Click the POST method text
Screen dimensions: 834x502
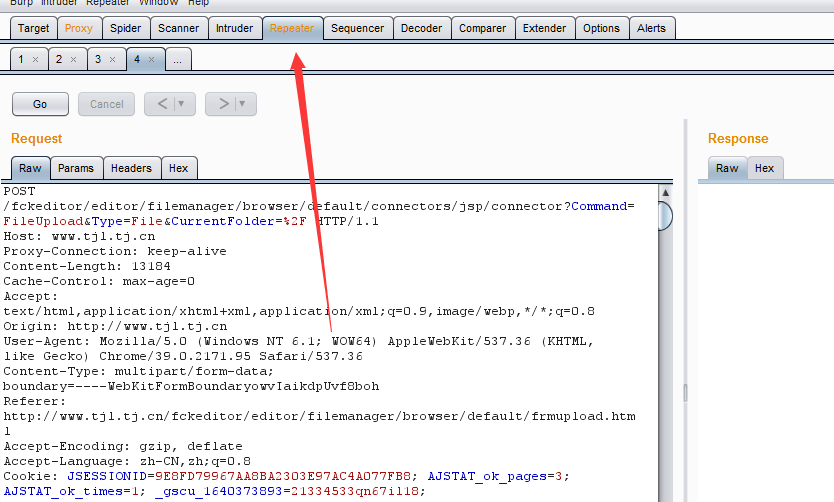click(19, 191)
